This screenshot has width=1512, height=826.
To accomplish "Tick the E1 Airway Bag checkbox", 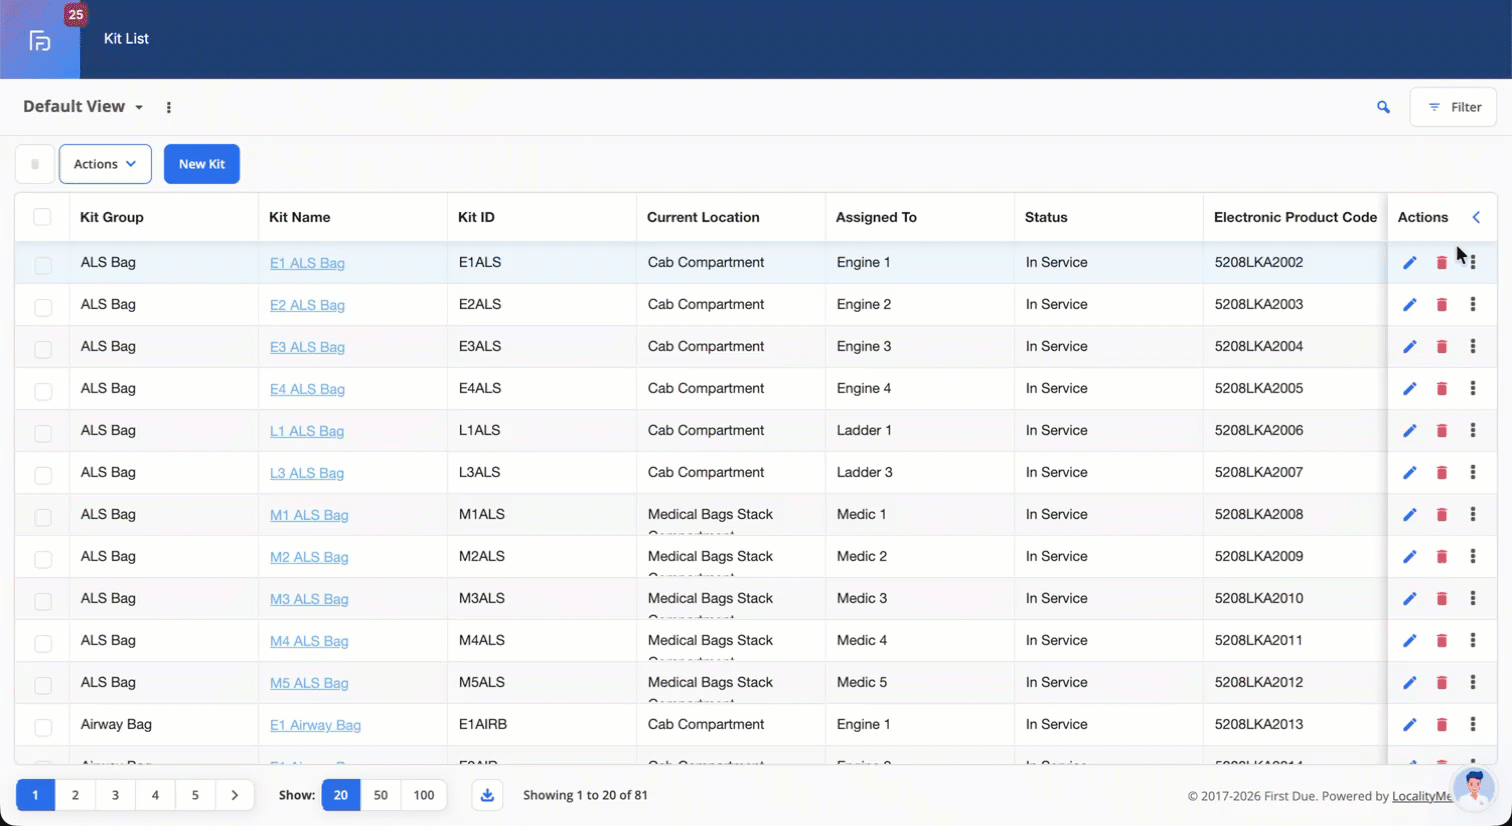I will [42, 727].
